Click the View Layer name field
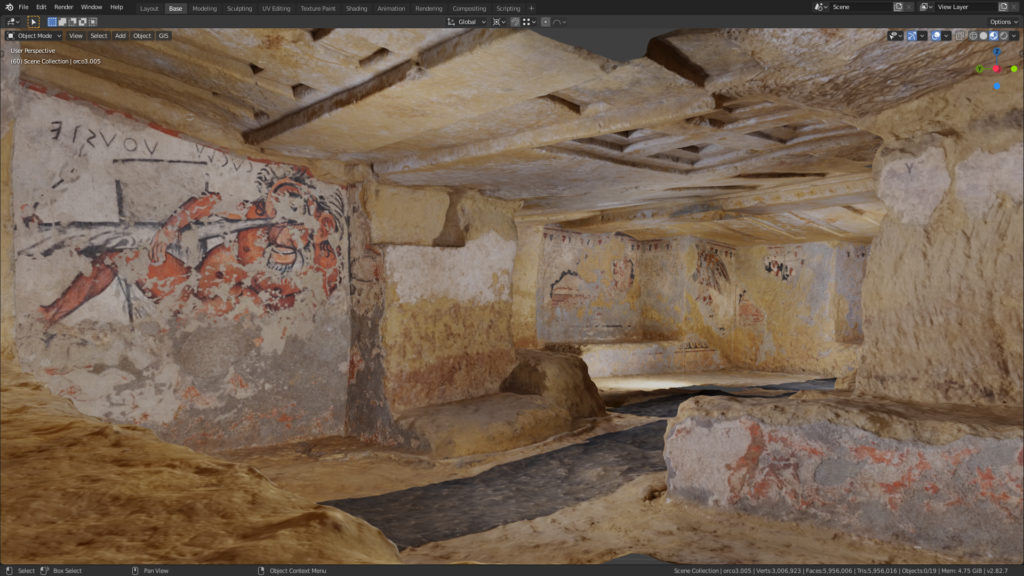The image size is (1024, 576). pos(967,7)
